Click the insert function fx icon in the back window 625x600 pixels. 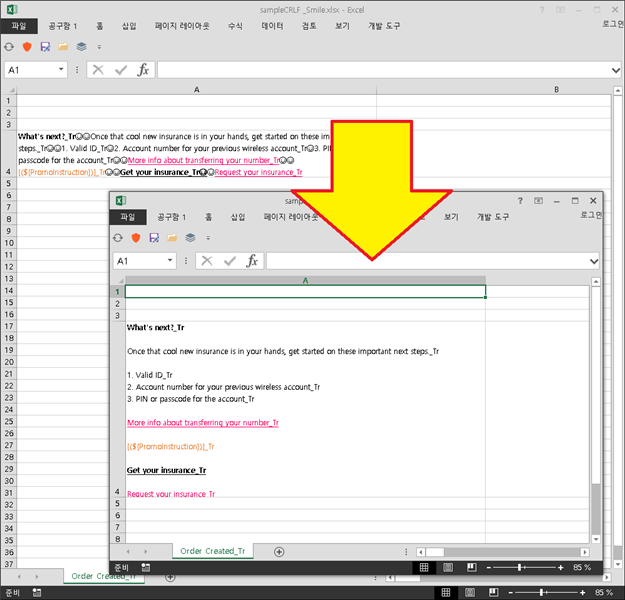(143, 70)
